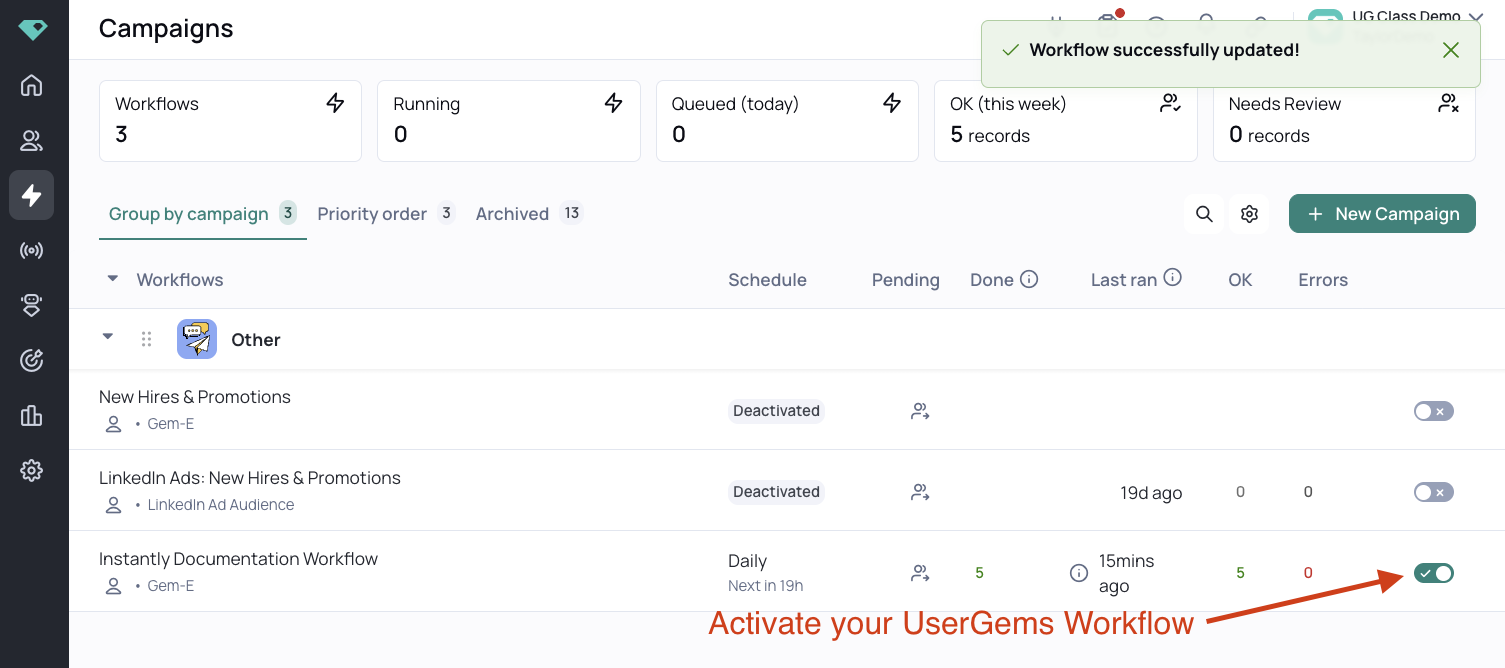The image size is (1505, 668).
Task: Click the 15mins ago last ran value
Action: pyautogui.click(x=1126, y=573)
